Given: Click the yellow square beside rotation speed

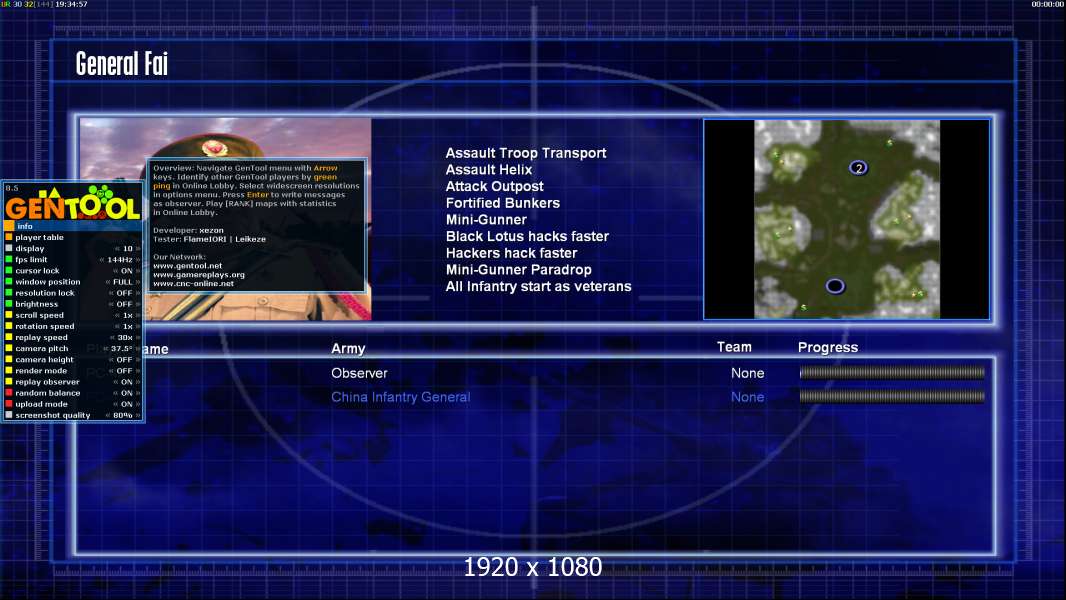Looking at the screenshot, I should 9,326.
